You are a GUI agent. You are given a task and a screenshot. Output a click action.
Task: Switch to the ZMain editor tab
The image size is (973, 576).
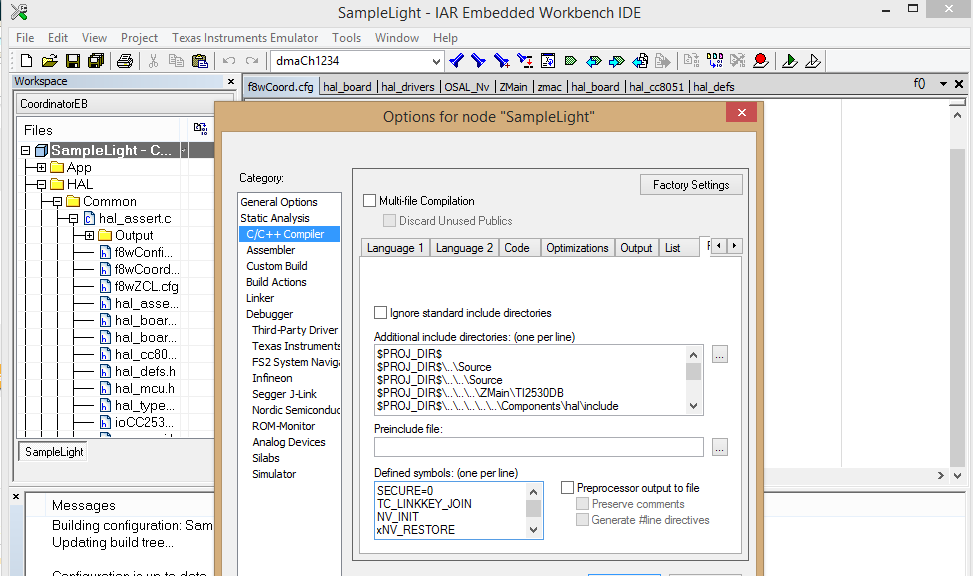tap(513, 87)
